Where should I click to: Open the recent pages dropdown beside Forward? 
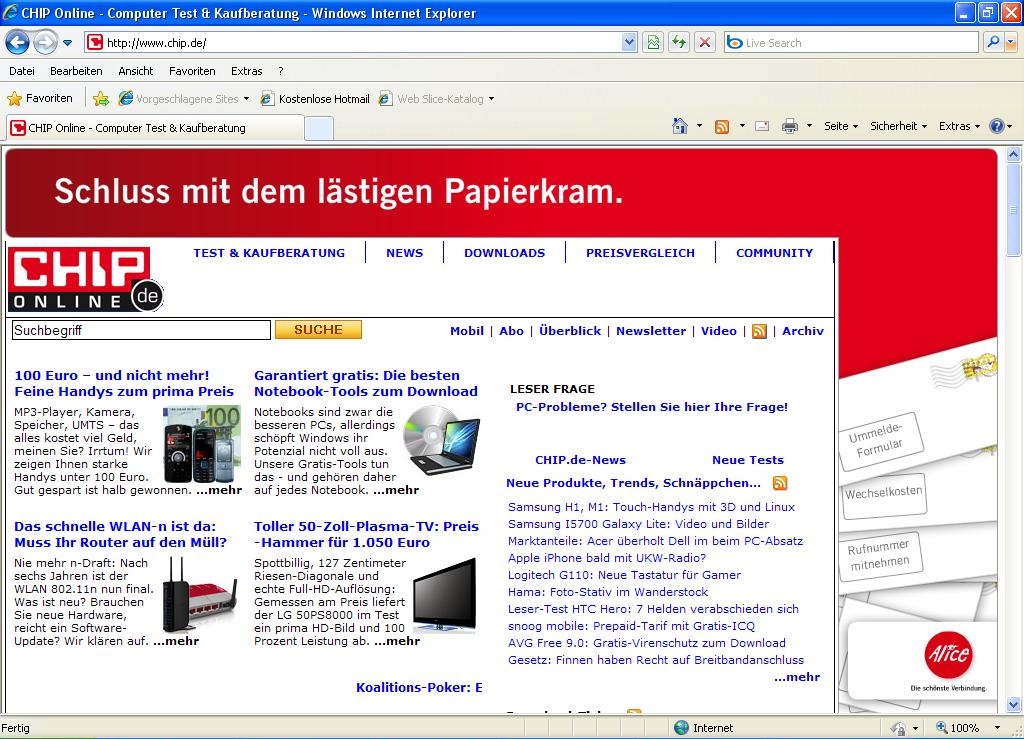(67, 43)
